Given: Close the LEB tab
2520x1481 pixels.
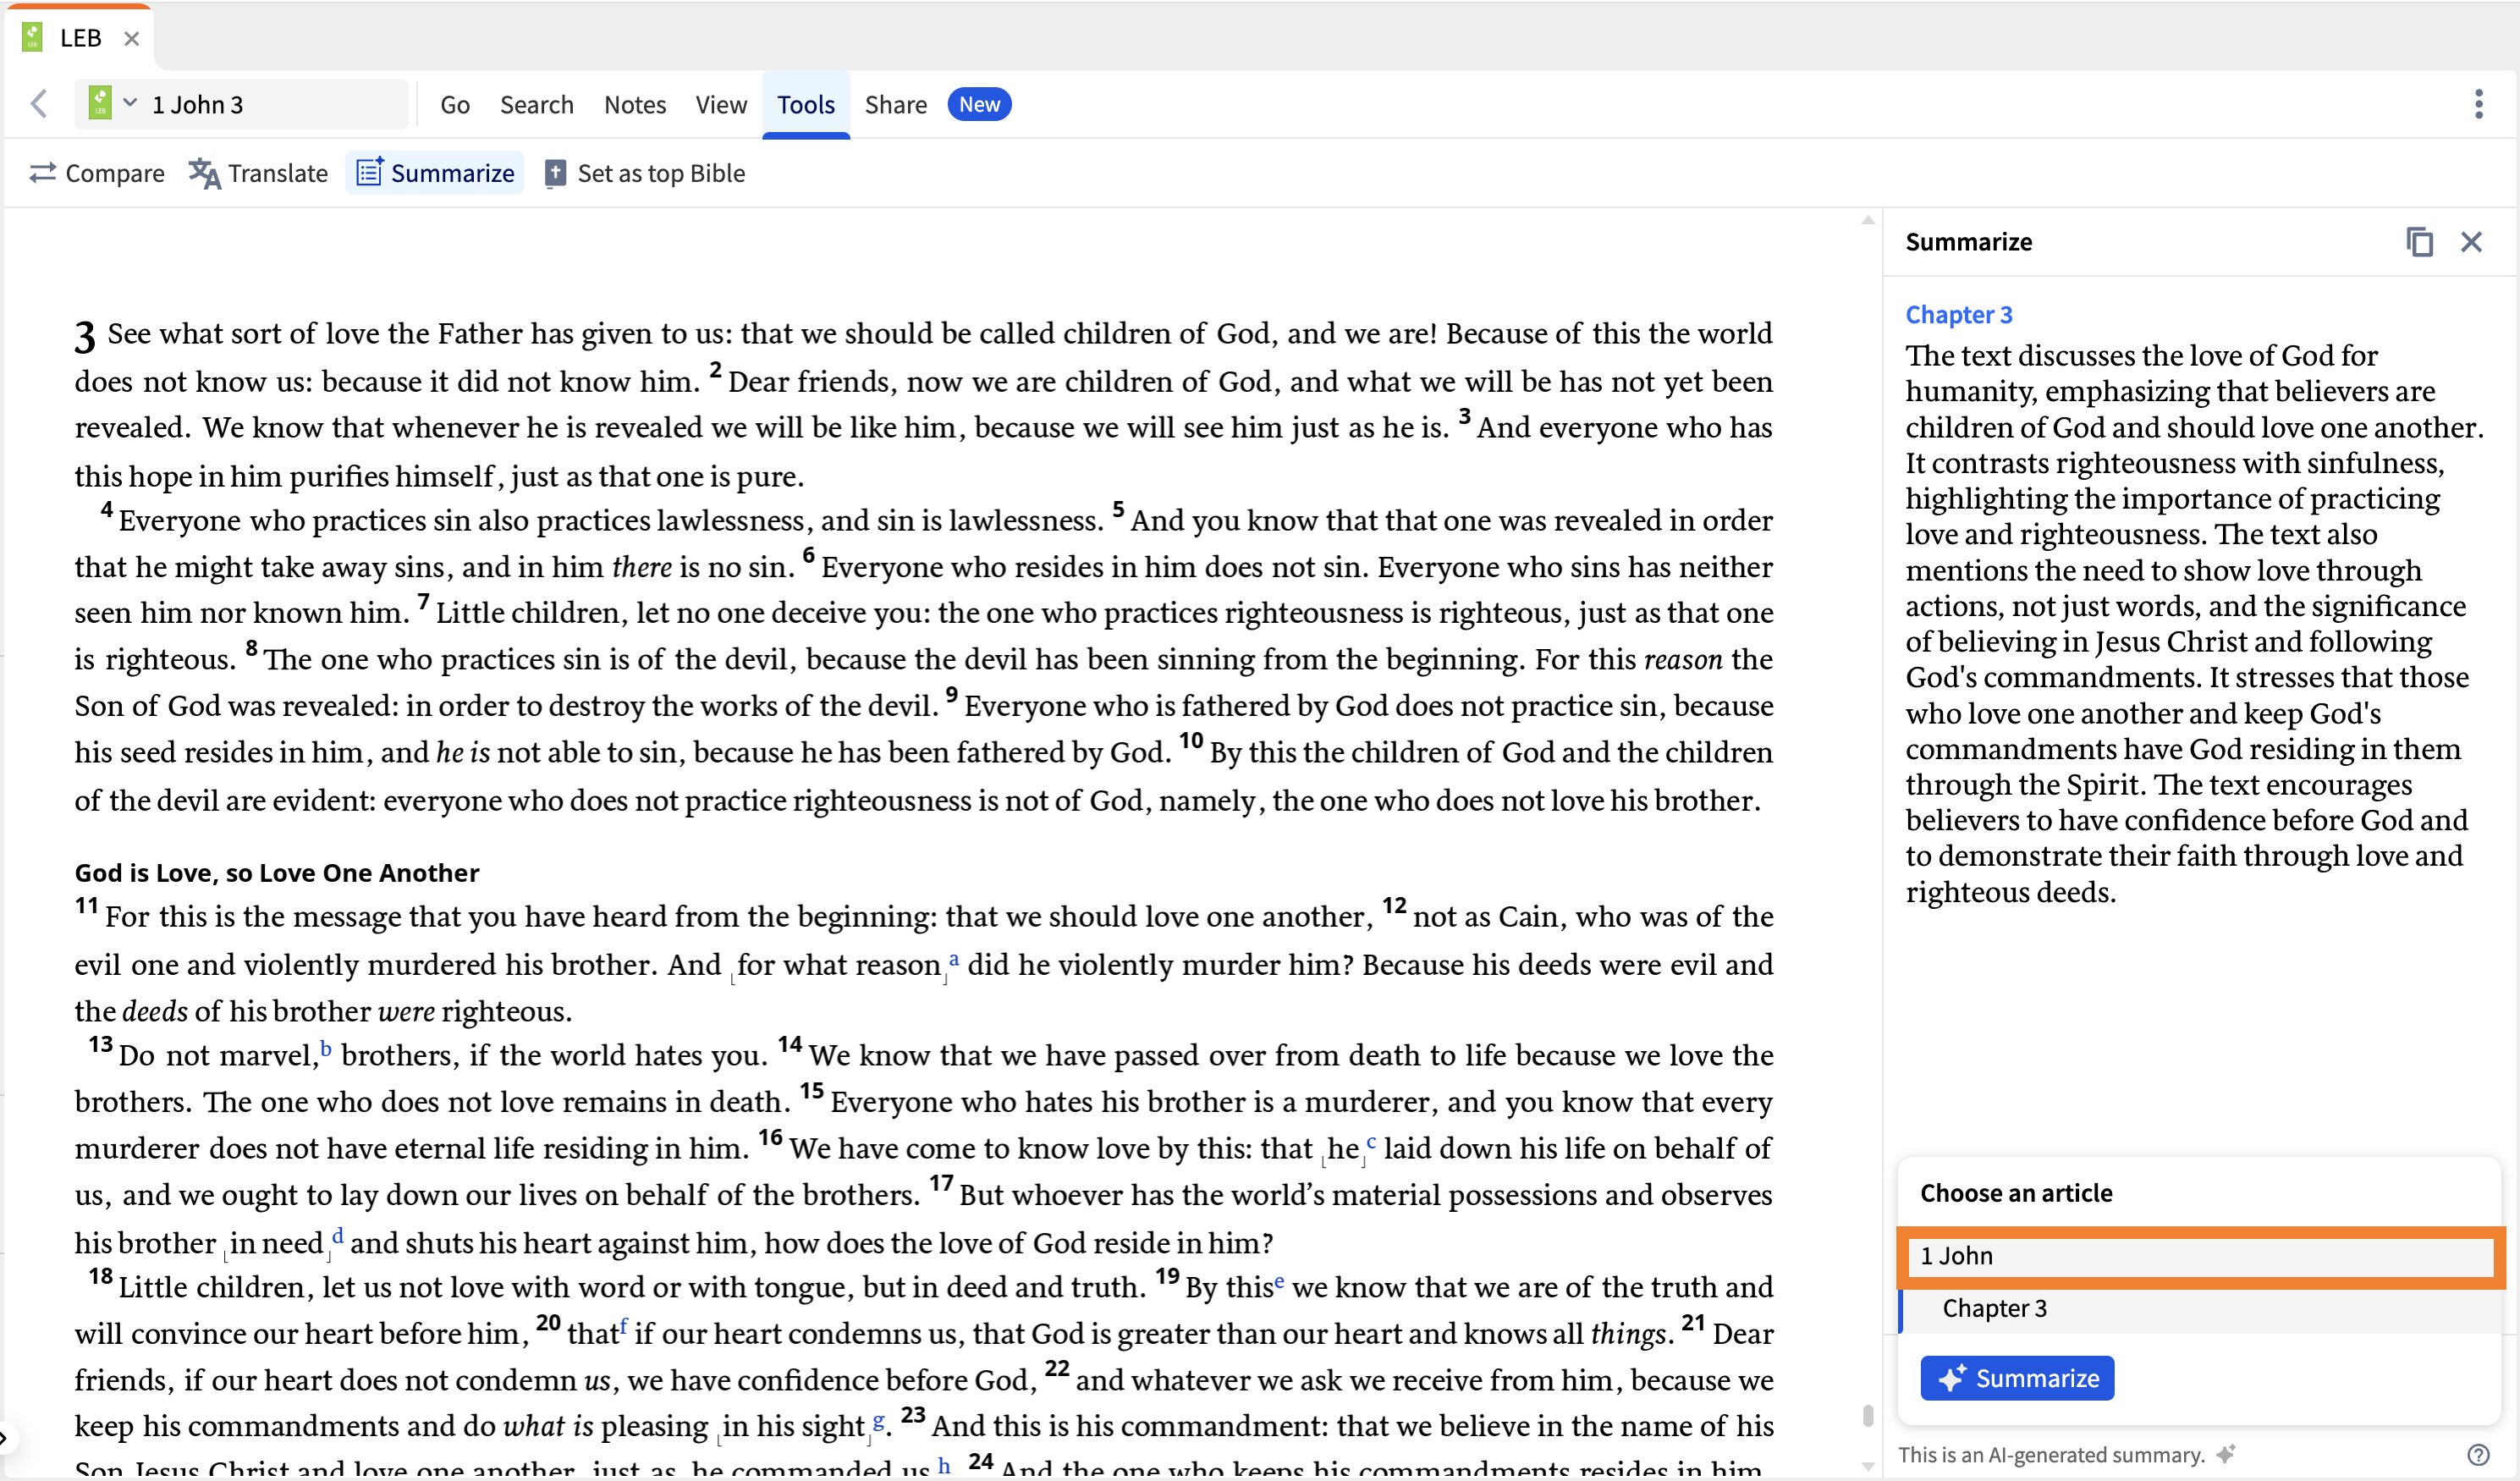Looking at the screenshot, I should [x=131, y=39].
